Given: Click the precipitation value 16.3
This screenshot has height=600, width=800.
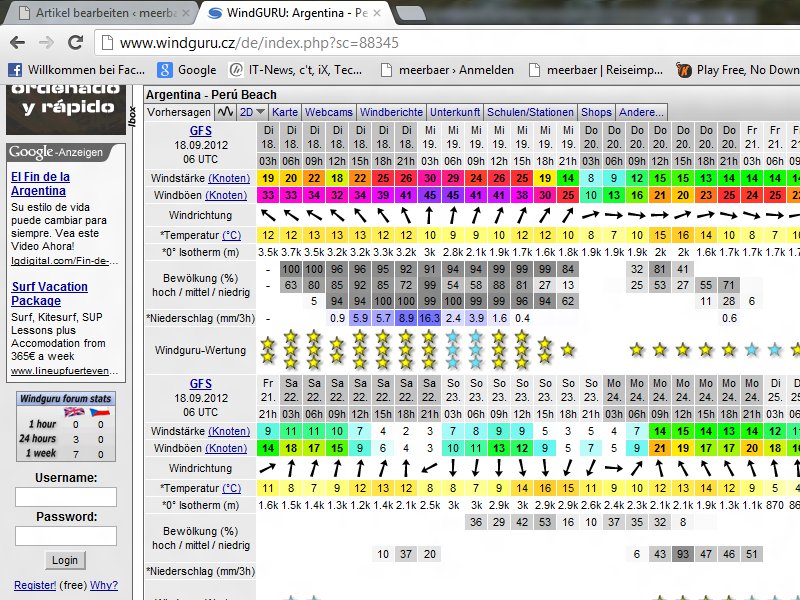Looking at the screenshot, I should pyautogui.click(x=430, y=318).
